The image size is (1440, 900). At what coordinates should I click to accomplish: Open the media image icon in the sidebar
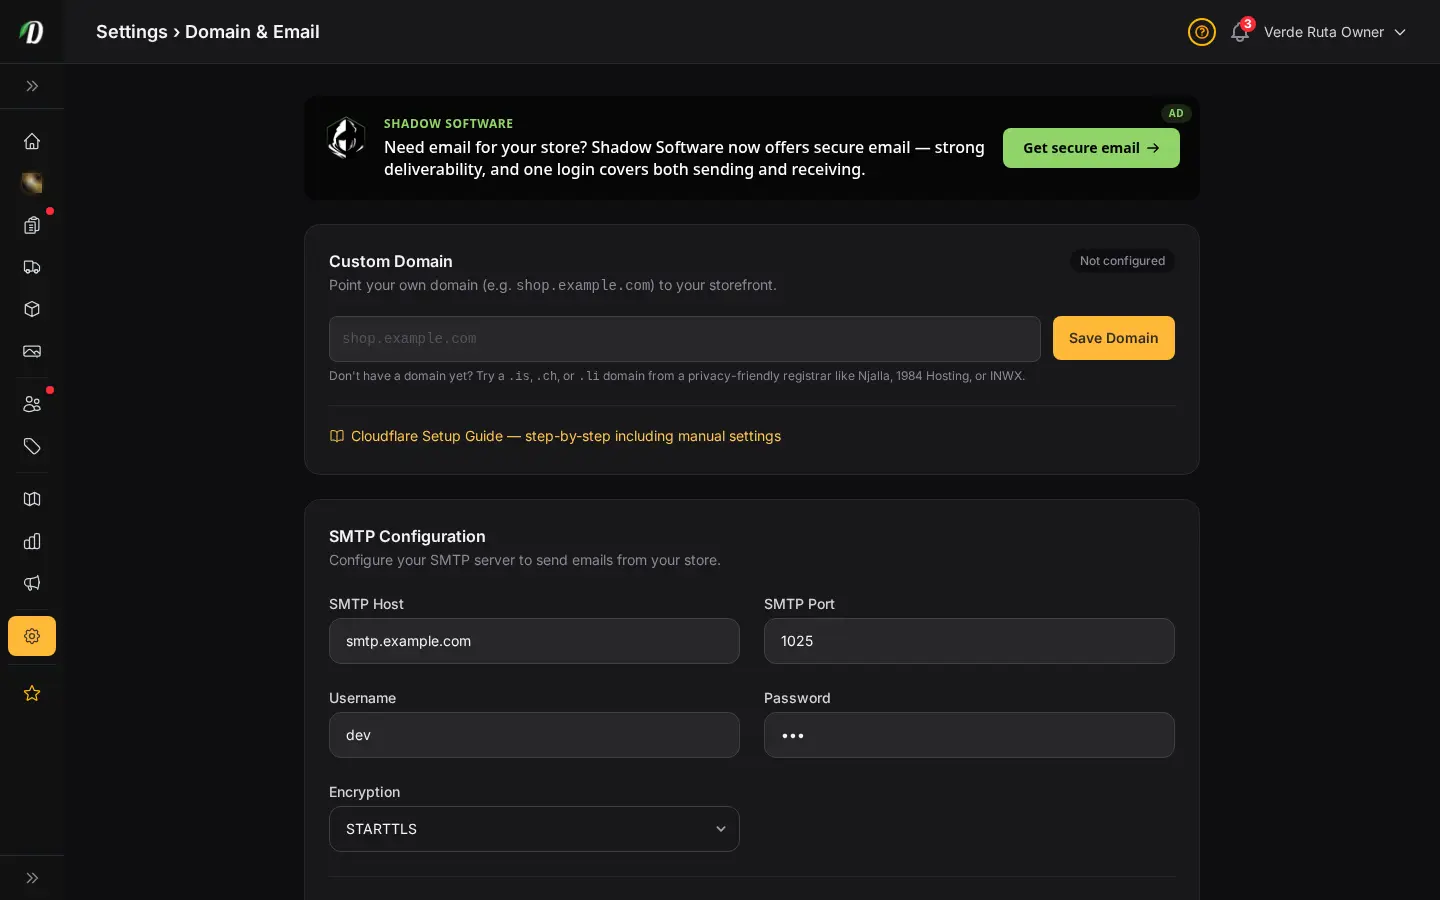tap(32, 351)
